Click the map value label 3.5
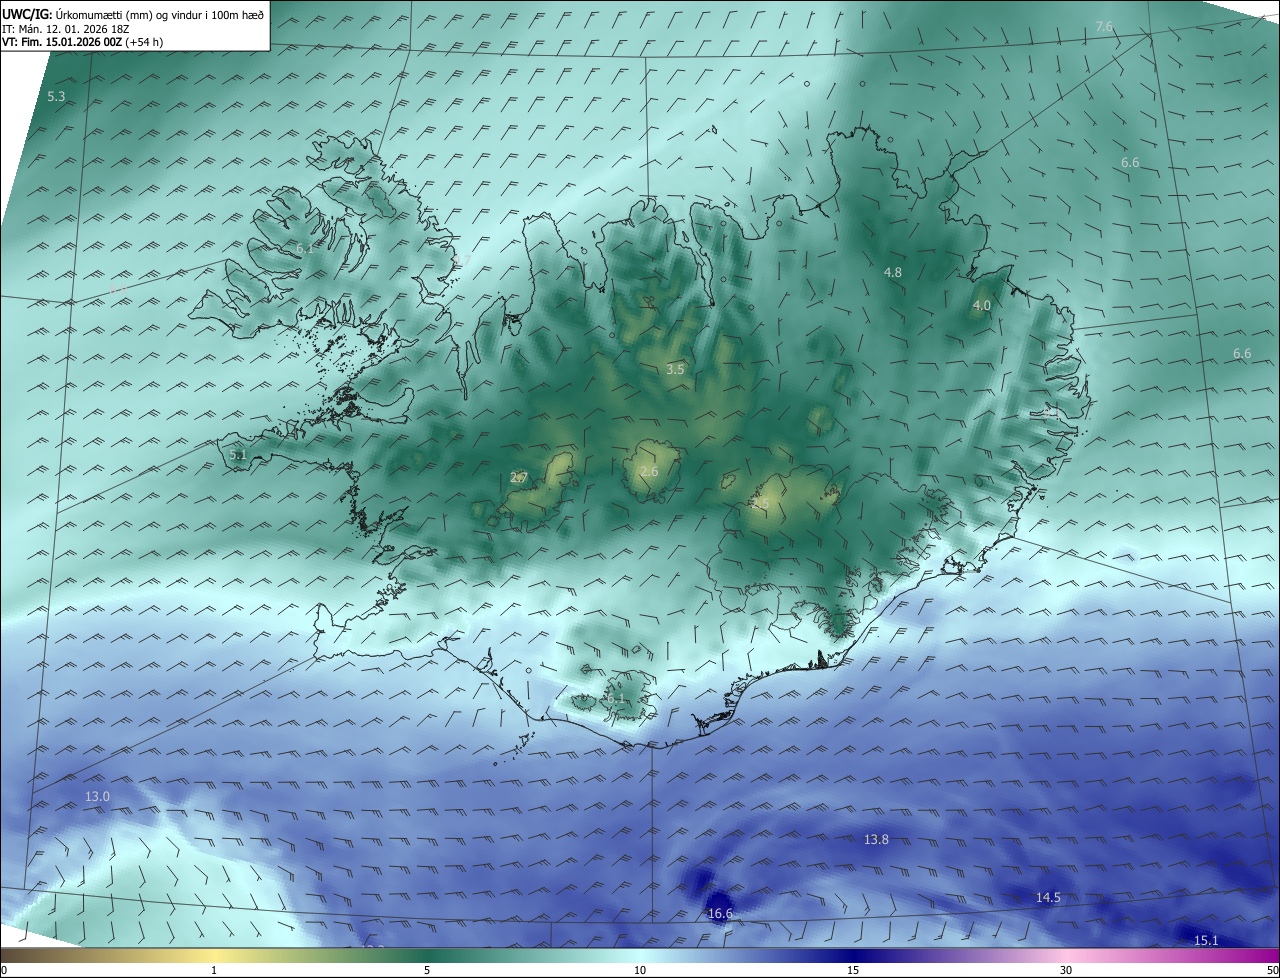Viewport: 1280px width, 978px height. tap(675, 370)
